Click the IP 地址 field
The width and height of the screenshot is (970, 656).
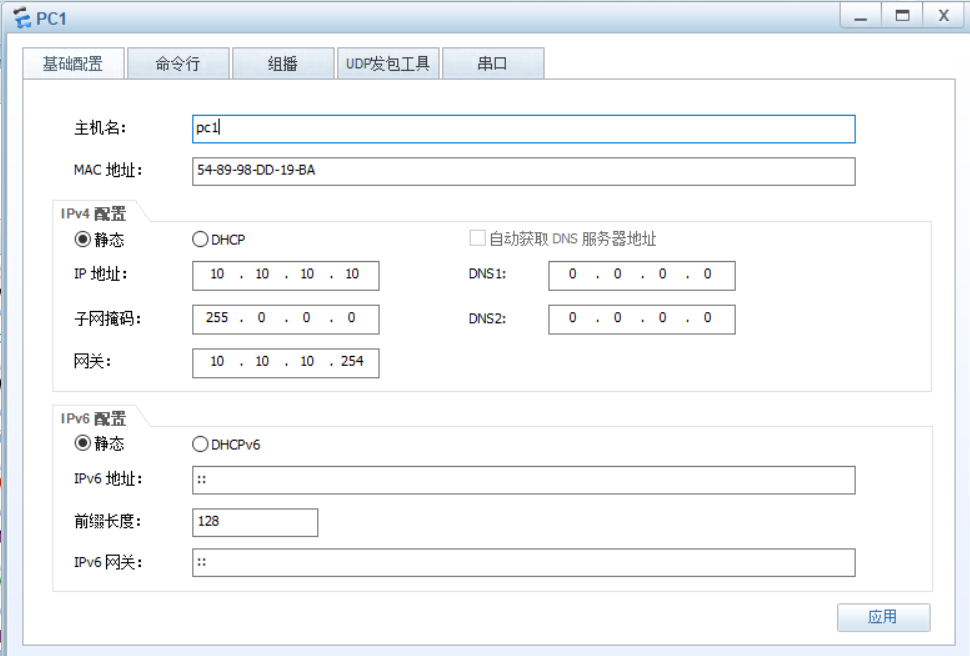(285, 275)
